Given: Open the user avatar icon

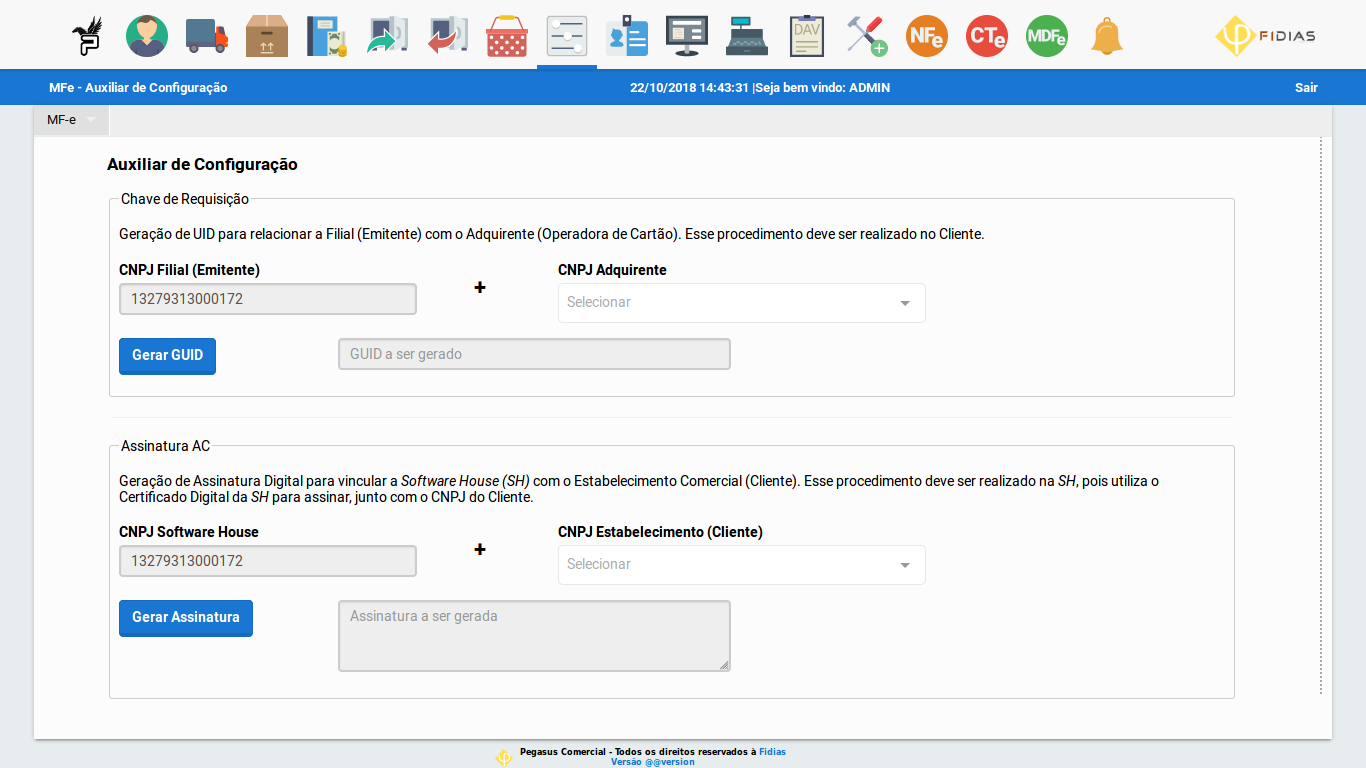Looking at the screenshot, I should 147,36.
